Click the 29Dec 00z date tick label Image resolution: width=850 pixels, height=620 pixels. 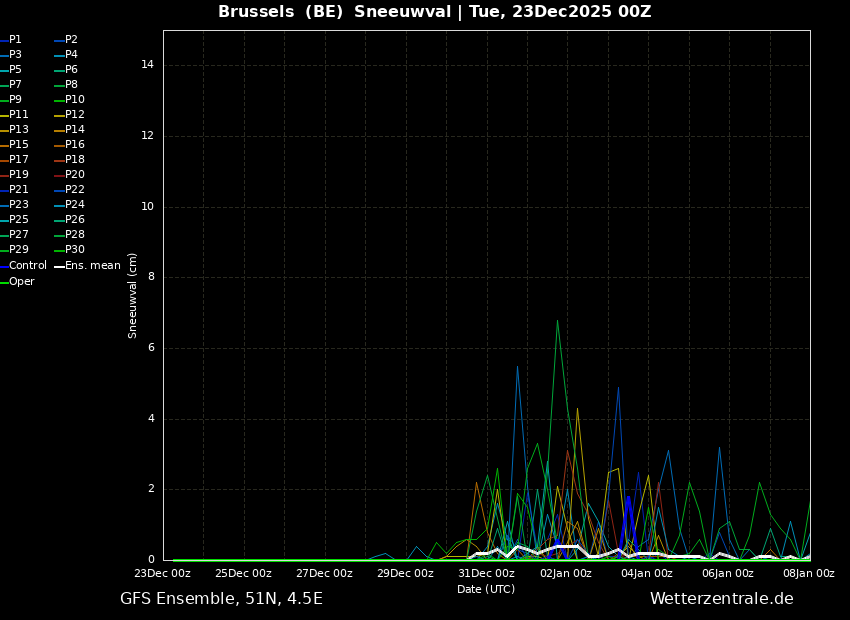(405, 574)
